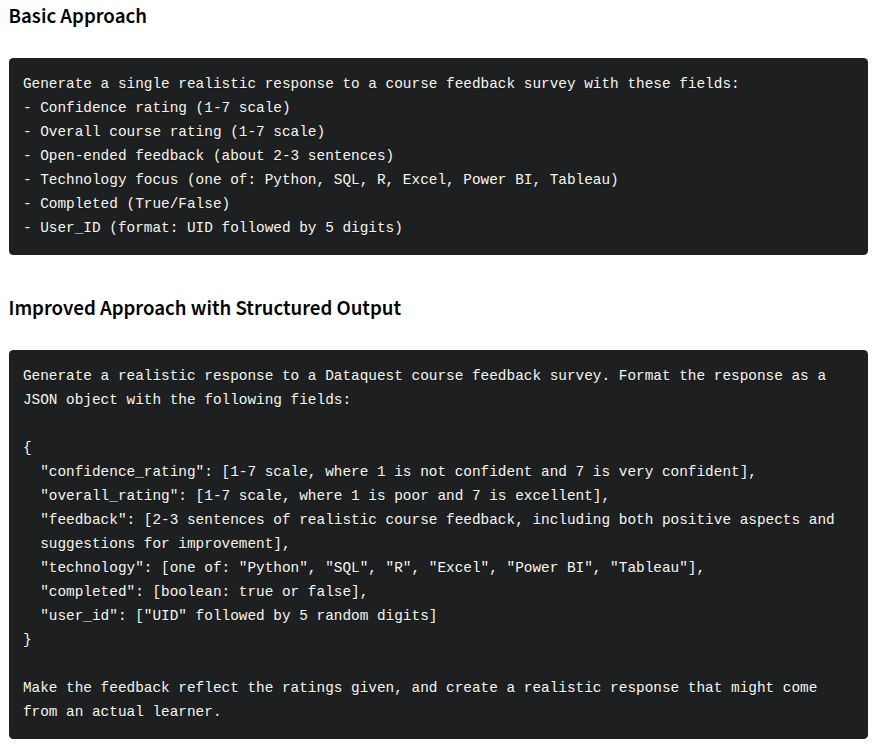Click the 'Make the feedback reflect the ratings' sentence
The image size is (882, 753).
(420, 700)
